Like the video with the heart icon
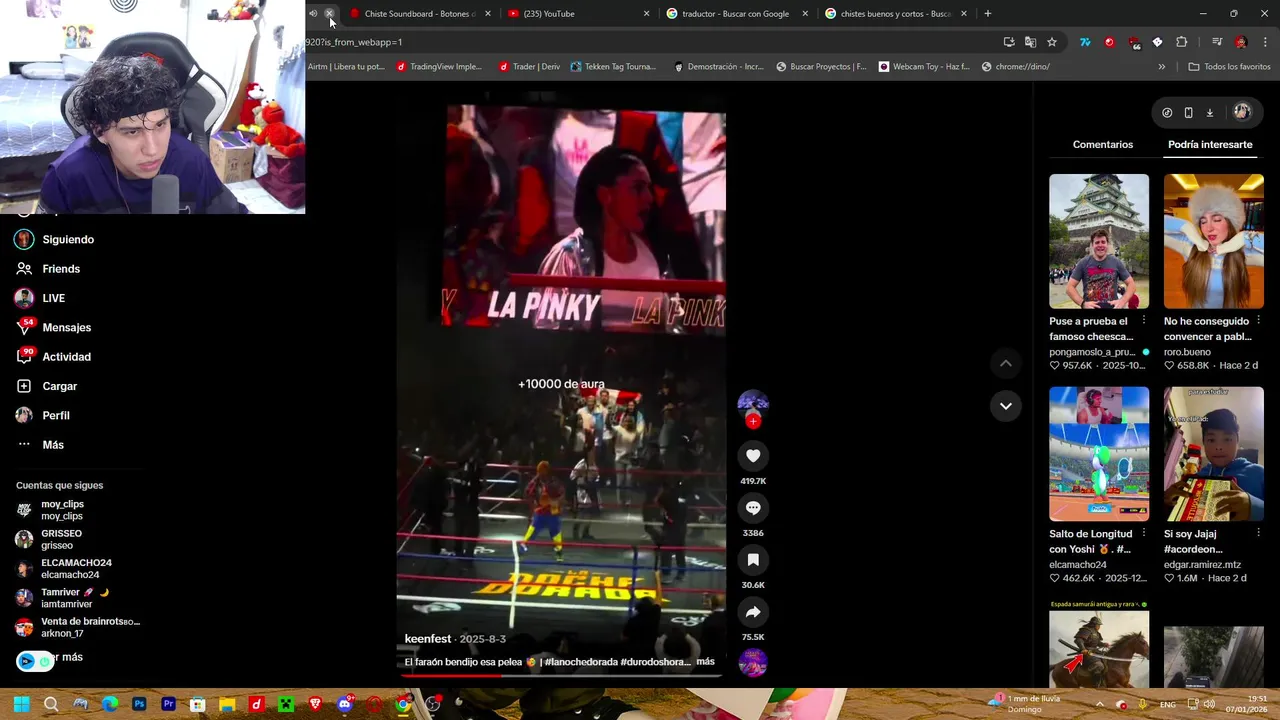This screenshot has width=1280, height=720. click(753, 456)
